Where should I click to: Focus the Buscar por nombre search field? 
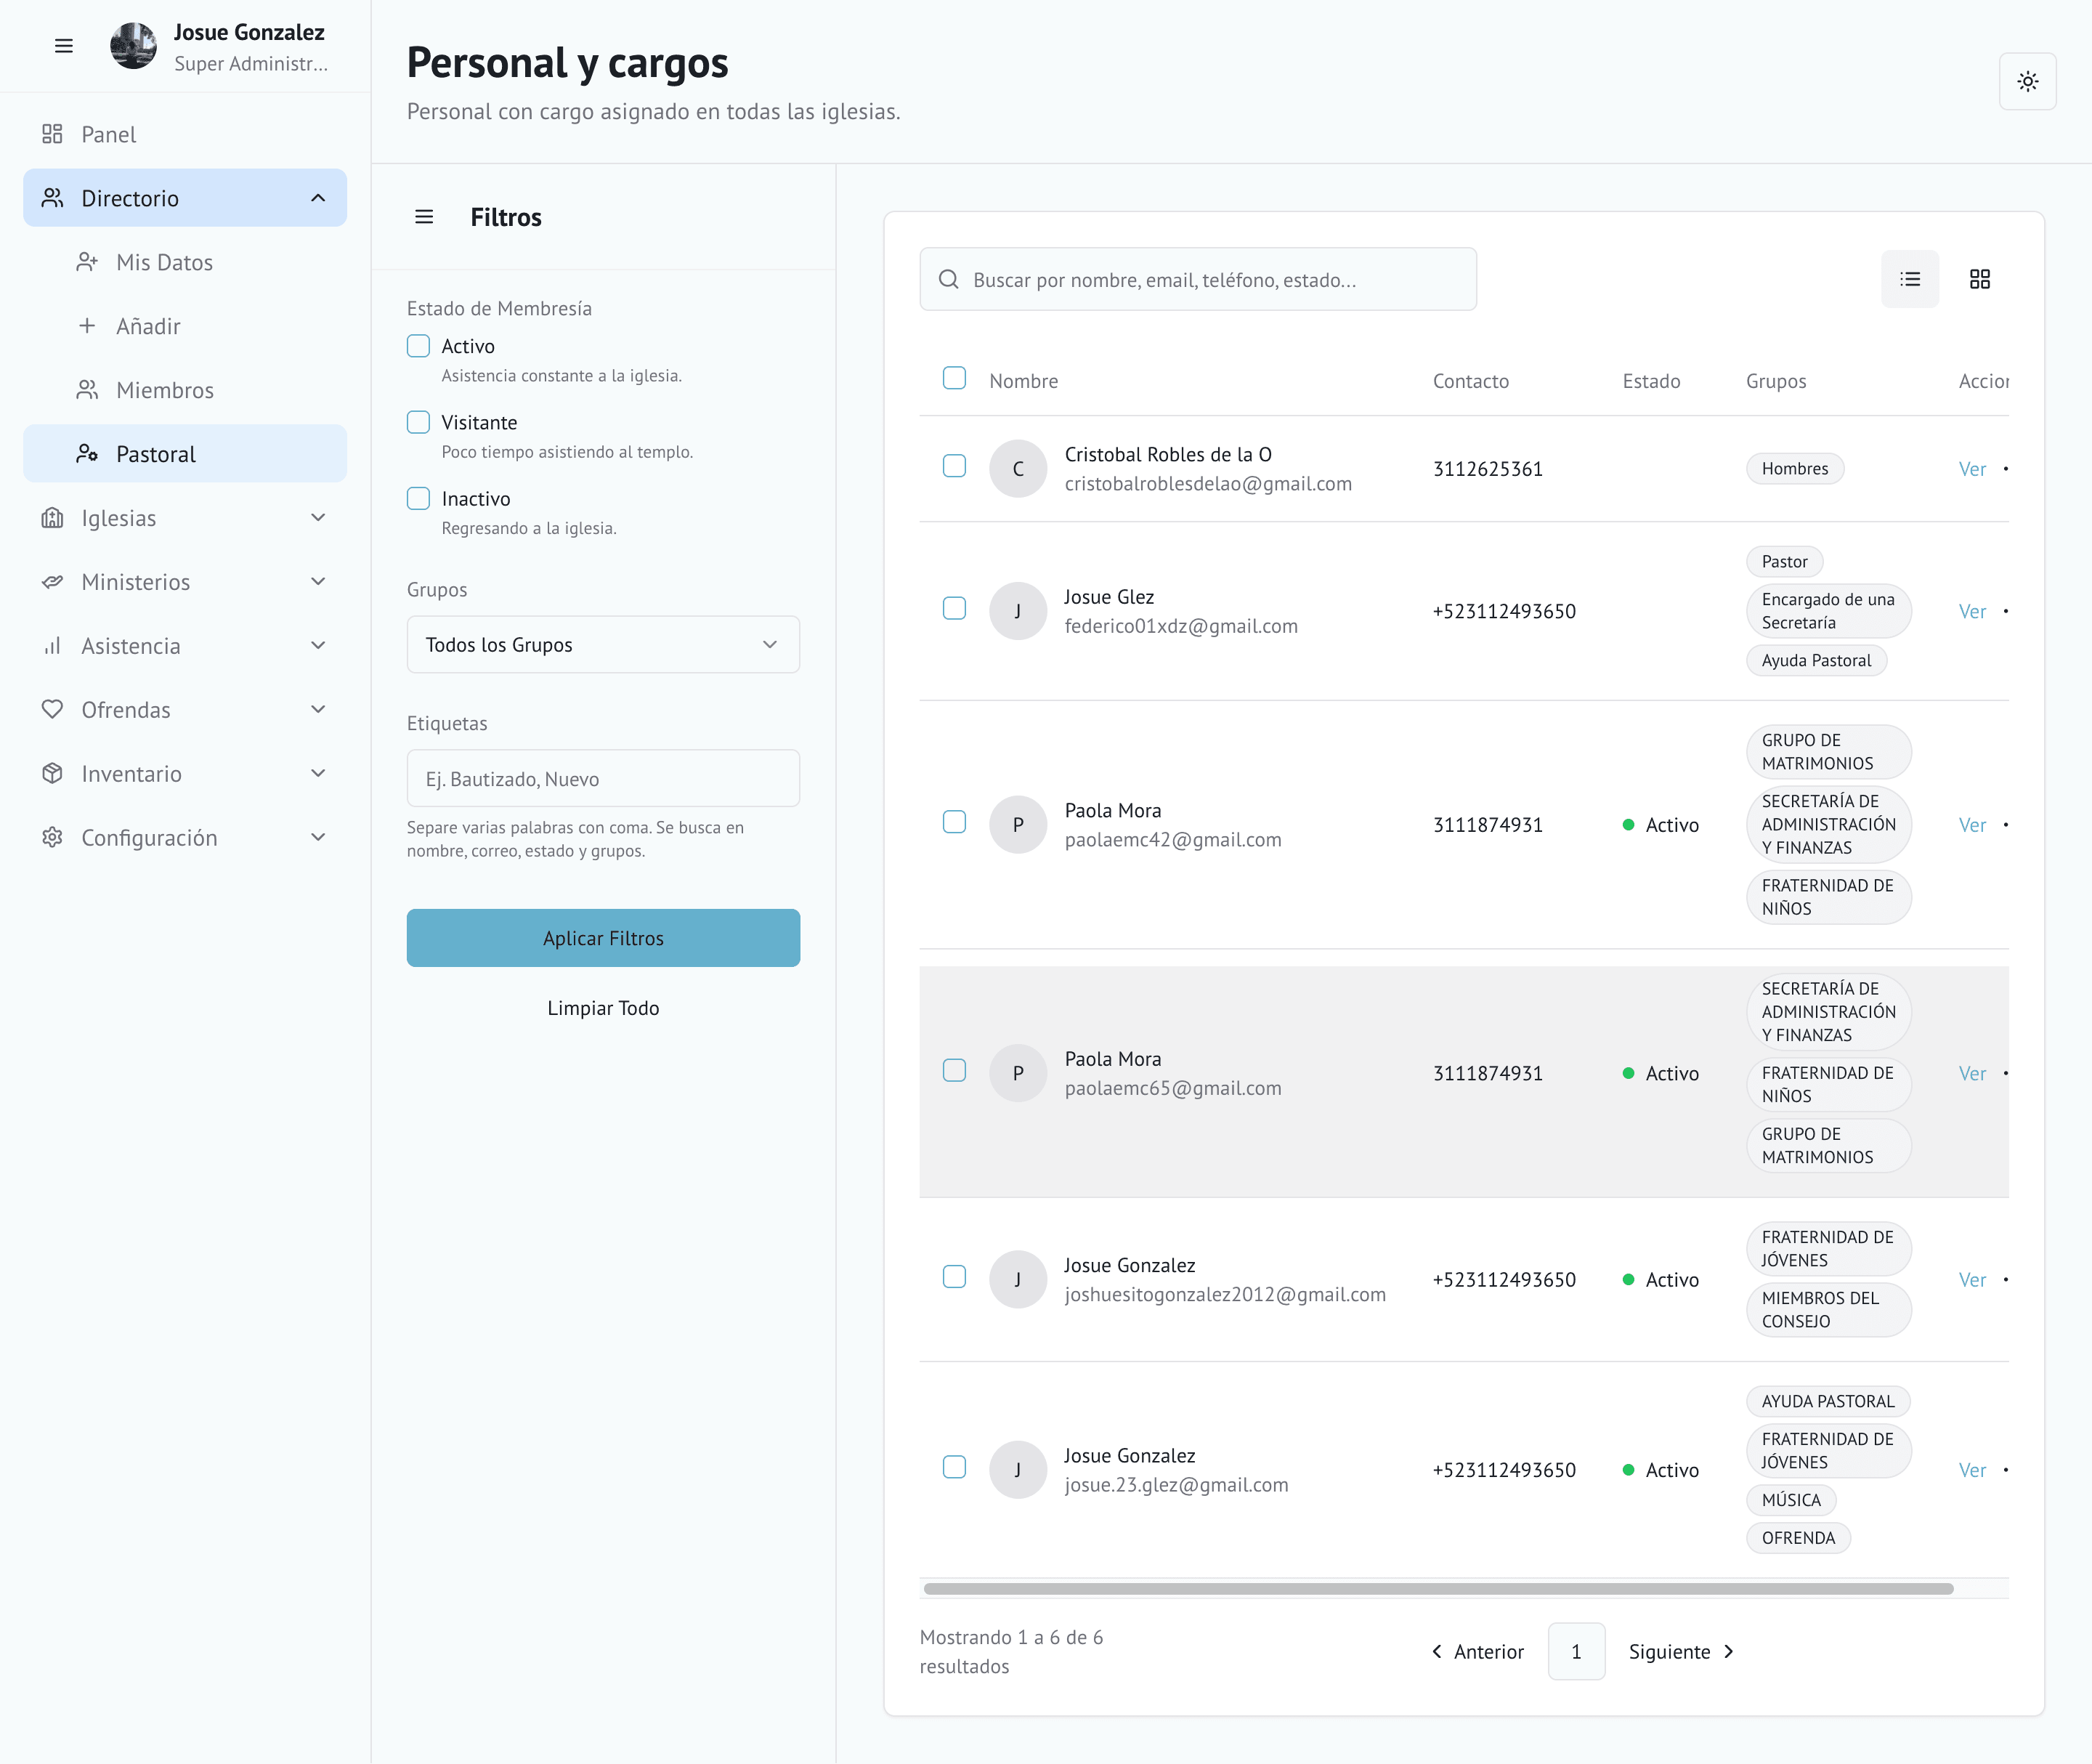click(1198, 280)
